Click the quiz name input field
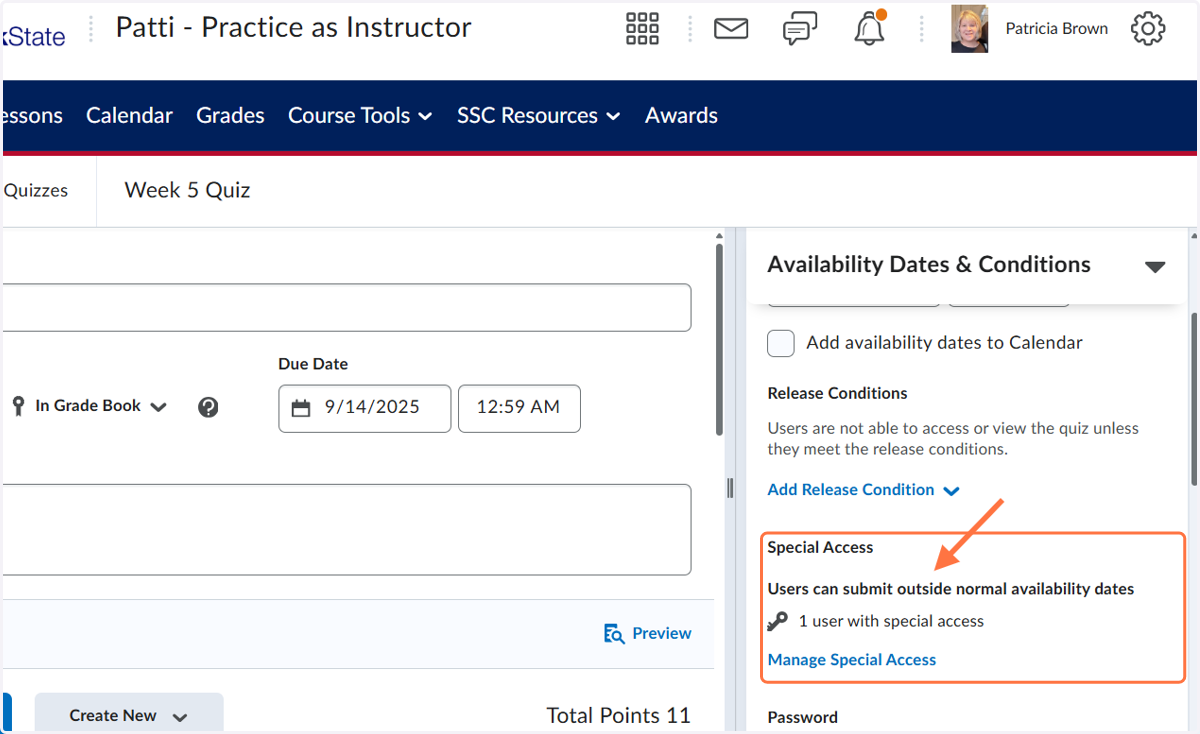This screenshot has width=1200, height=734. coord(346,308)
